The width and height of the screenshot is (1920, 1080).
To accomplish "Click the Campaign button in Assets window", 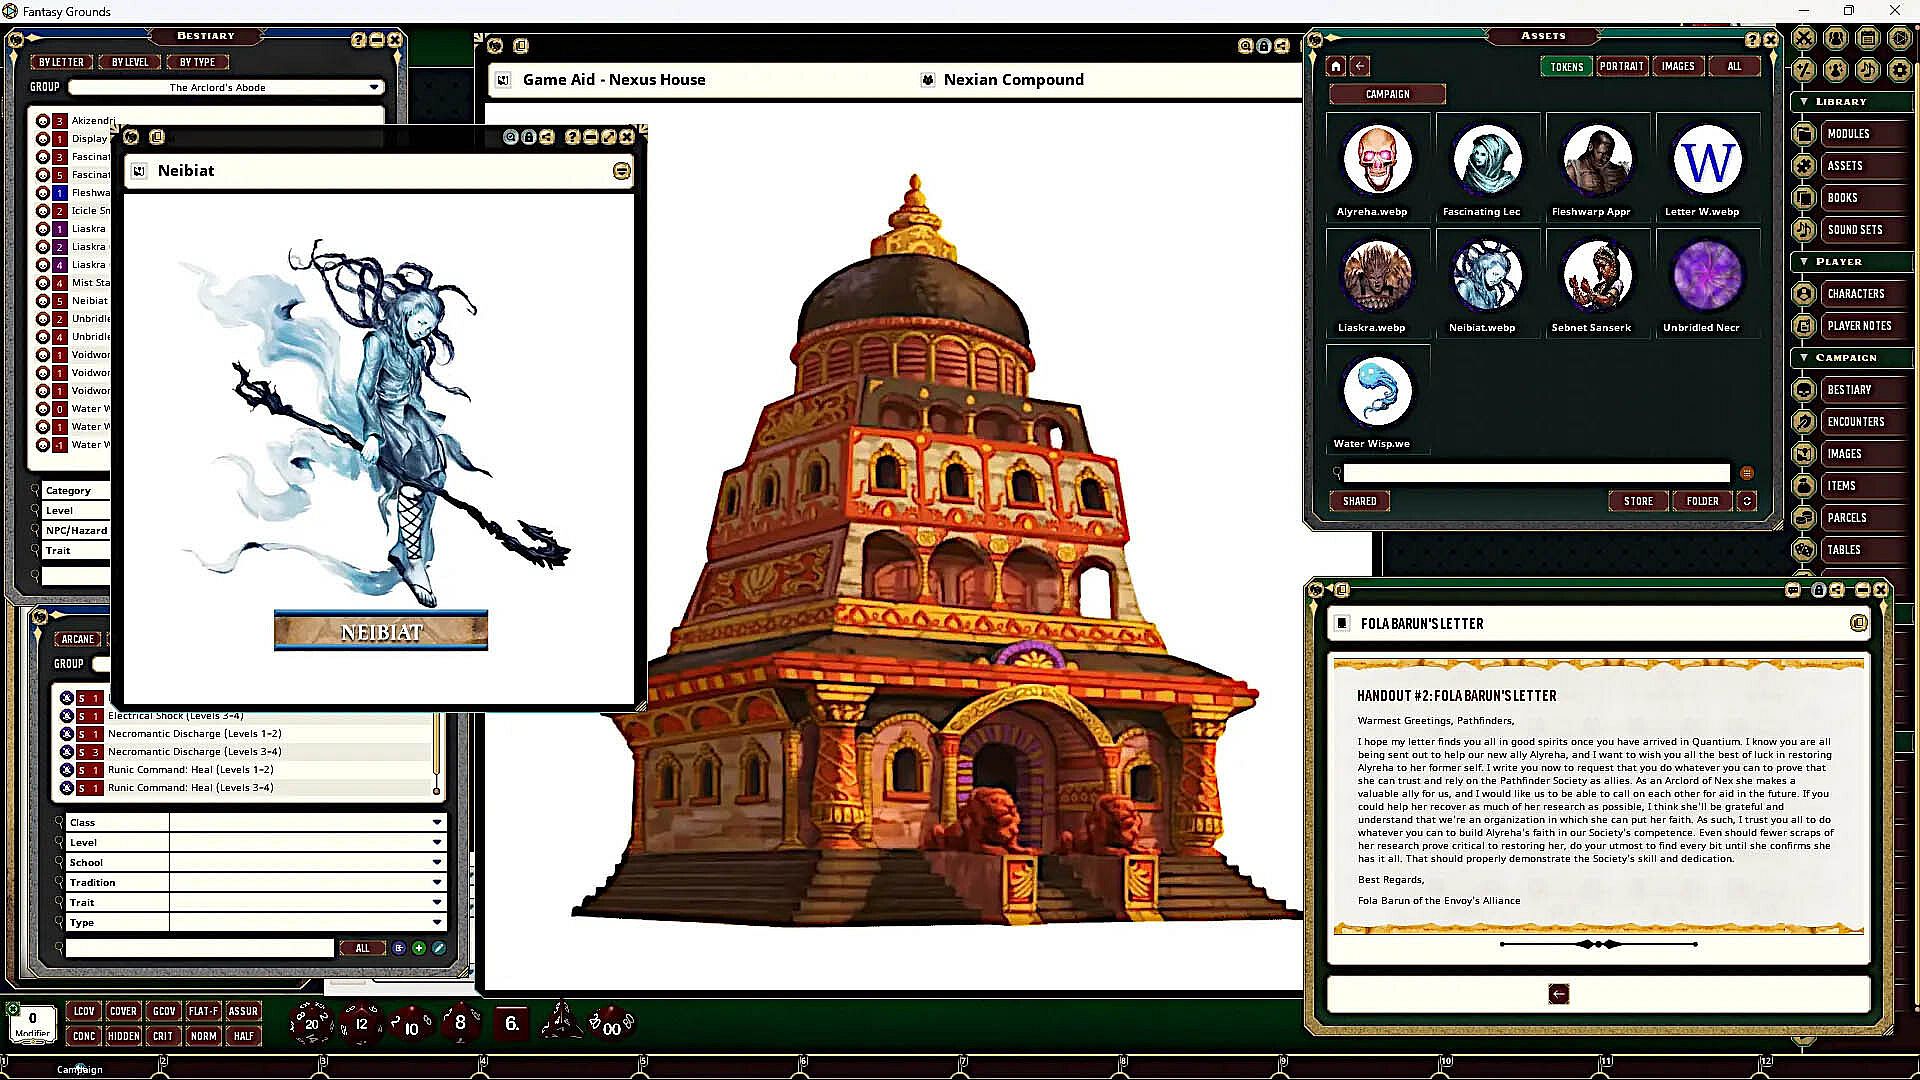I will (1387, 94).
